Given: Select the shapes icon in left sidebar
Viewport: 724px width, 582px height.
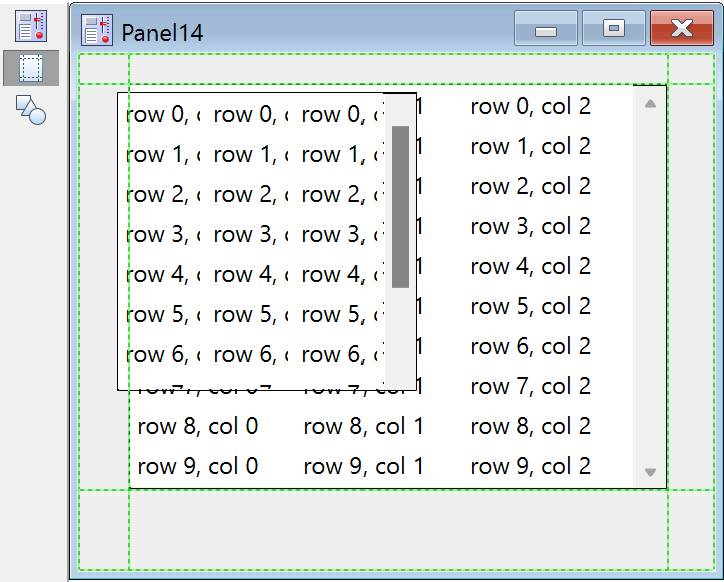Looking at the screenshot, I should (31, 109).
